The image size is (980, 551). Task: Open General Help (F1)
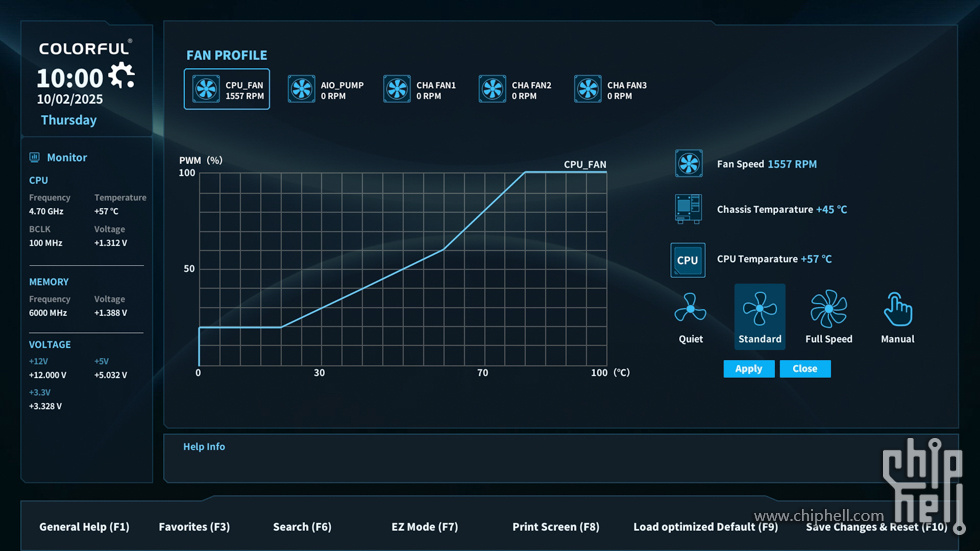pyautogui.click(x=84, y=527)
